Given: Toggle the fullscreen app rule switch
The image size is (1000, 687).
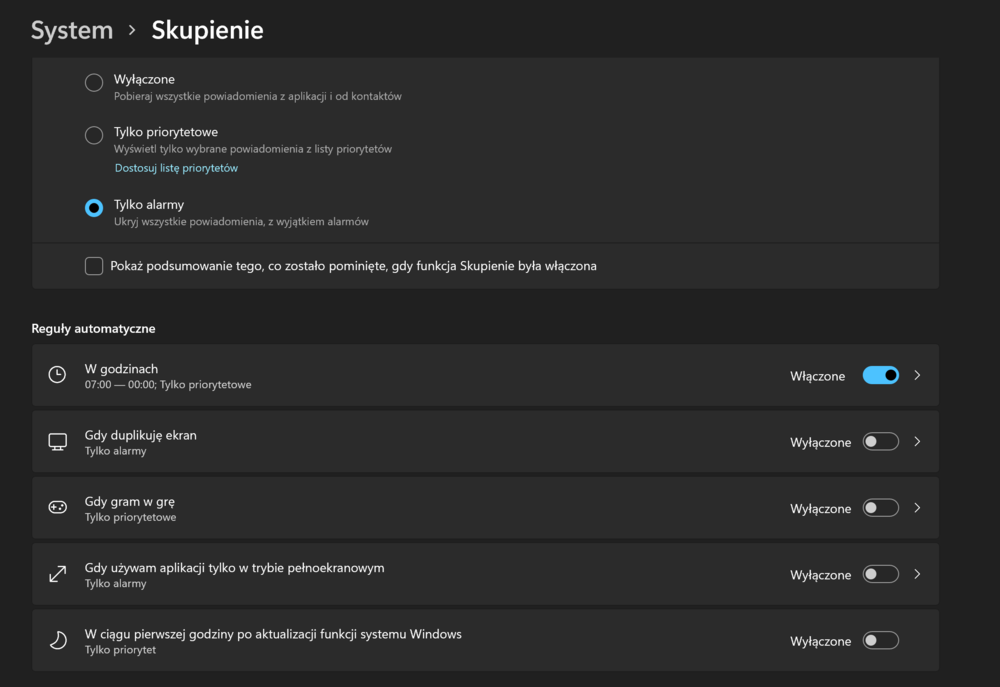Looking at the screenshot, I should (880, 574).
